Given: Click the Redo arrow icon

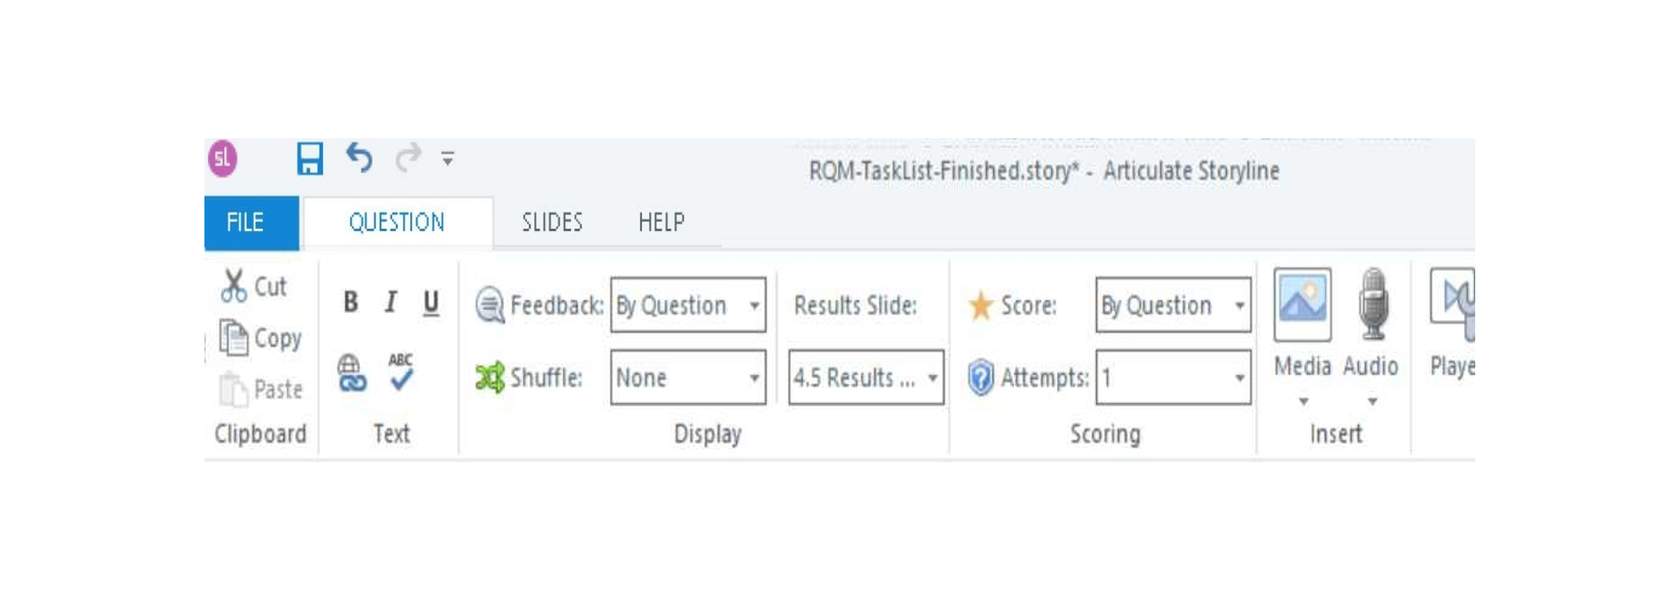Looking at the screenshot, I should pos(408,157).
